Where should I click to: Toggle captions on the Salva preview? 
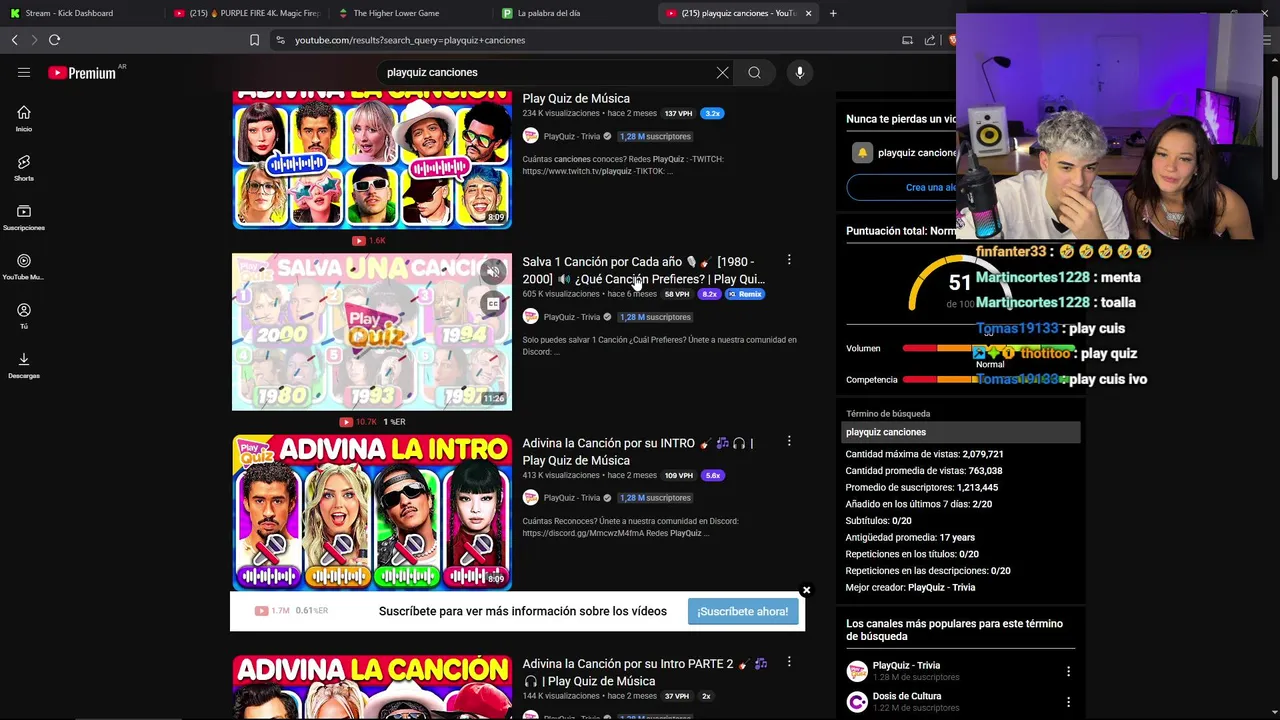493,304
